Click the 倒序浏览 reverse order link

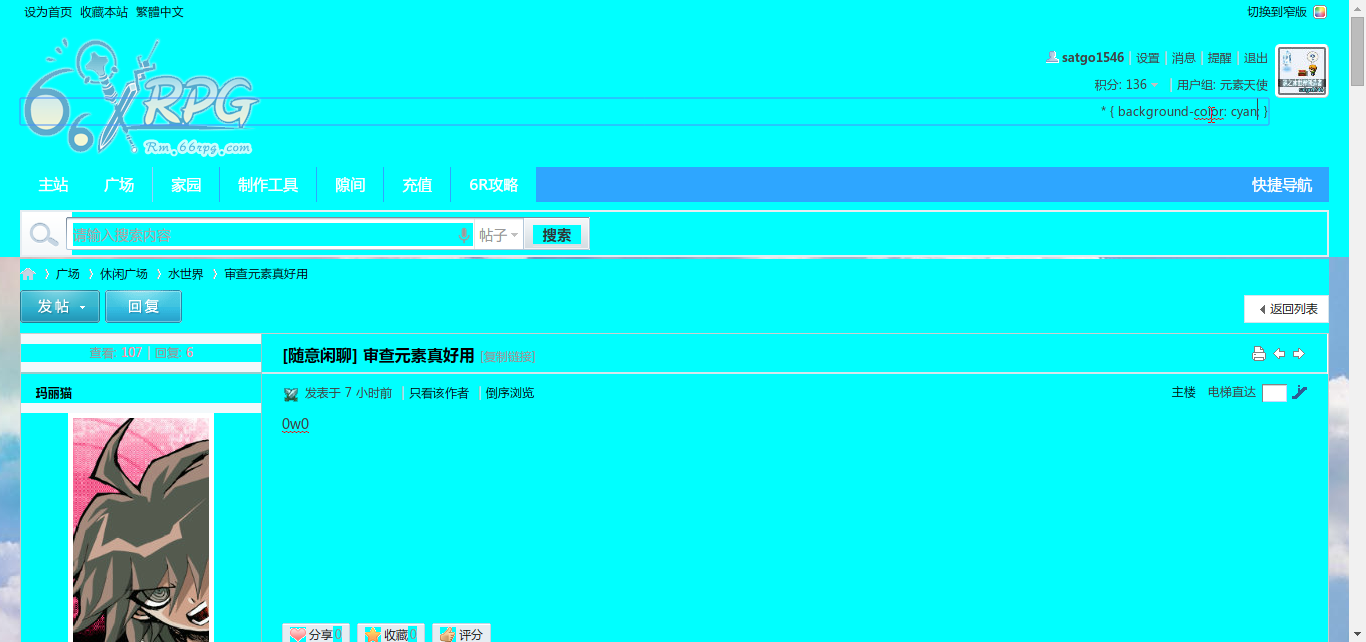(x=510, y=393)
